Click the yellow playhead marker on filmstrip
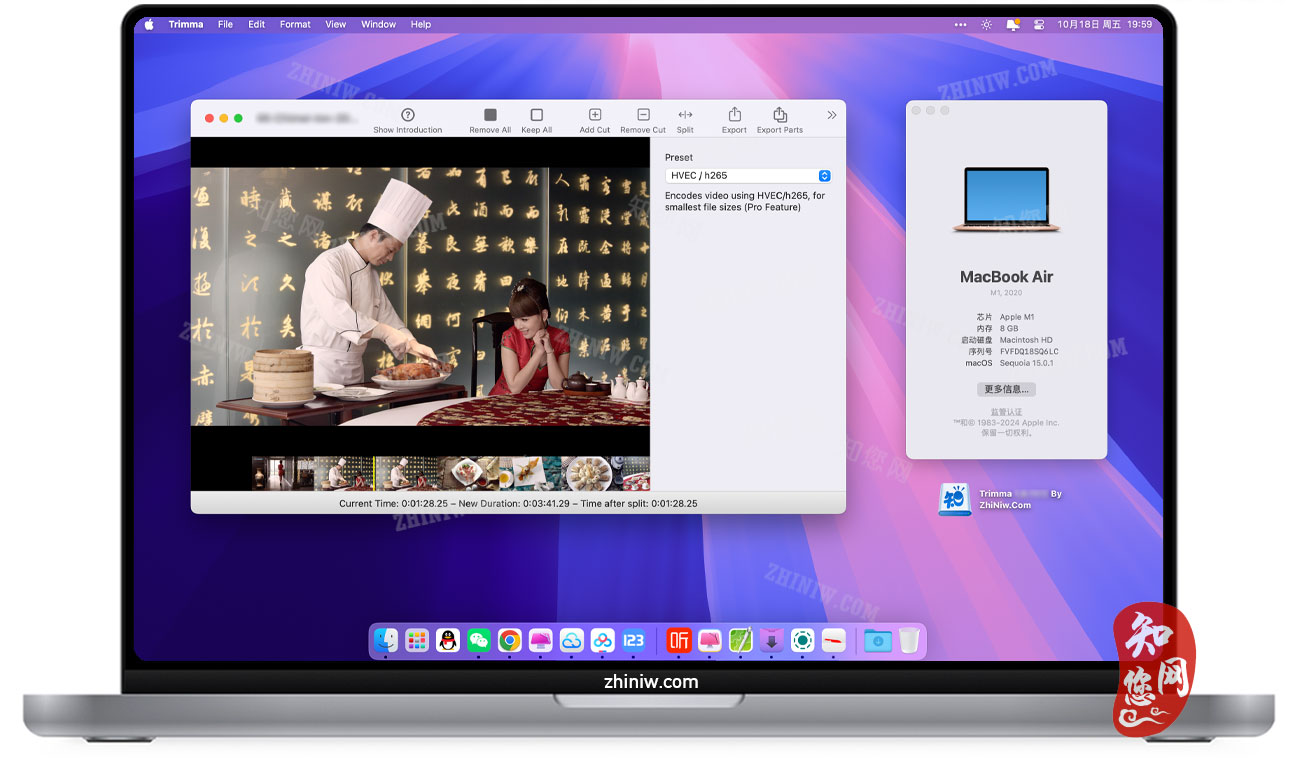 coord(374,473)
